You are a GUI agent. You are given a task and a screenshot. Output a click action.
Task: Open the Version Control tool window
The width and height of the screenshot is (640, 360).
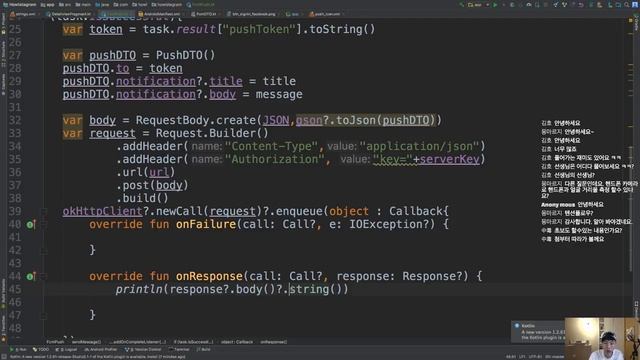[x=143, y=350]
